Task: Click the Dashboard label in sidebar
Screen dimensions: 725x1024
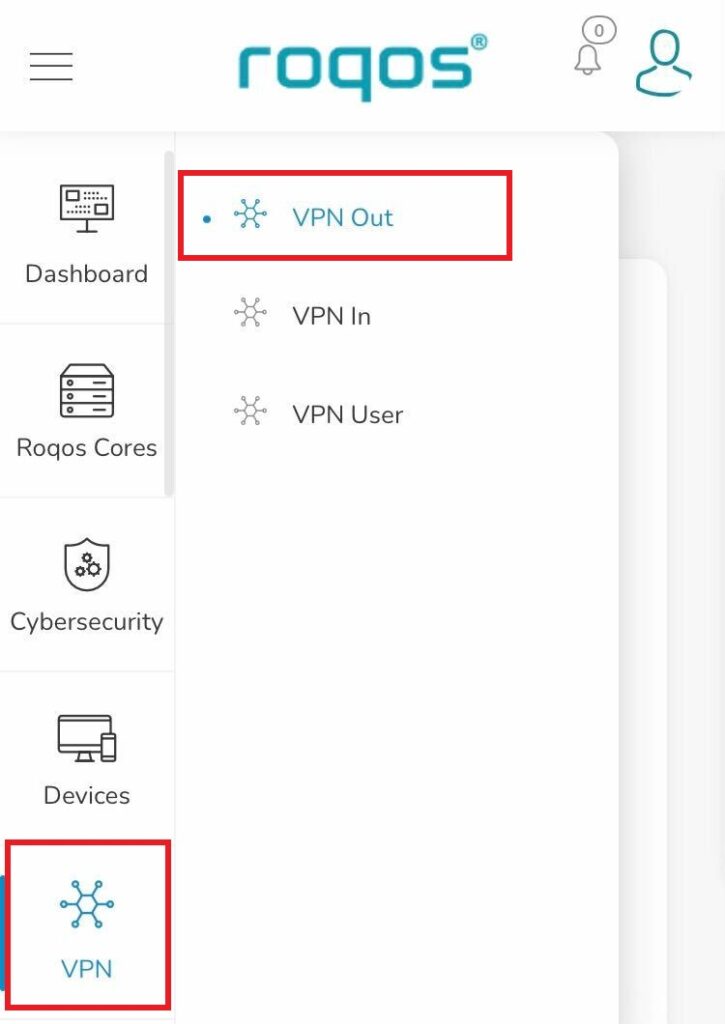Action: point(87,274)
